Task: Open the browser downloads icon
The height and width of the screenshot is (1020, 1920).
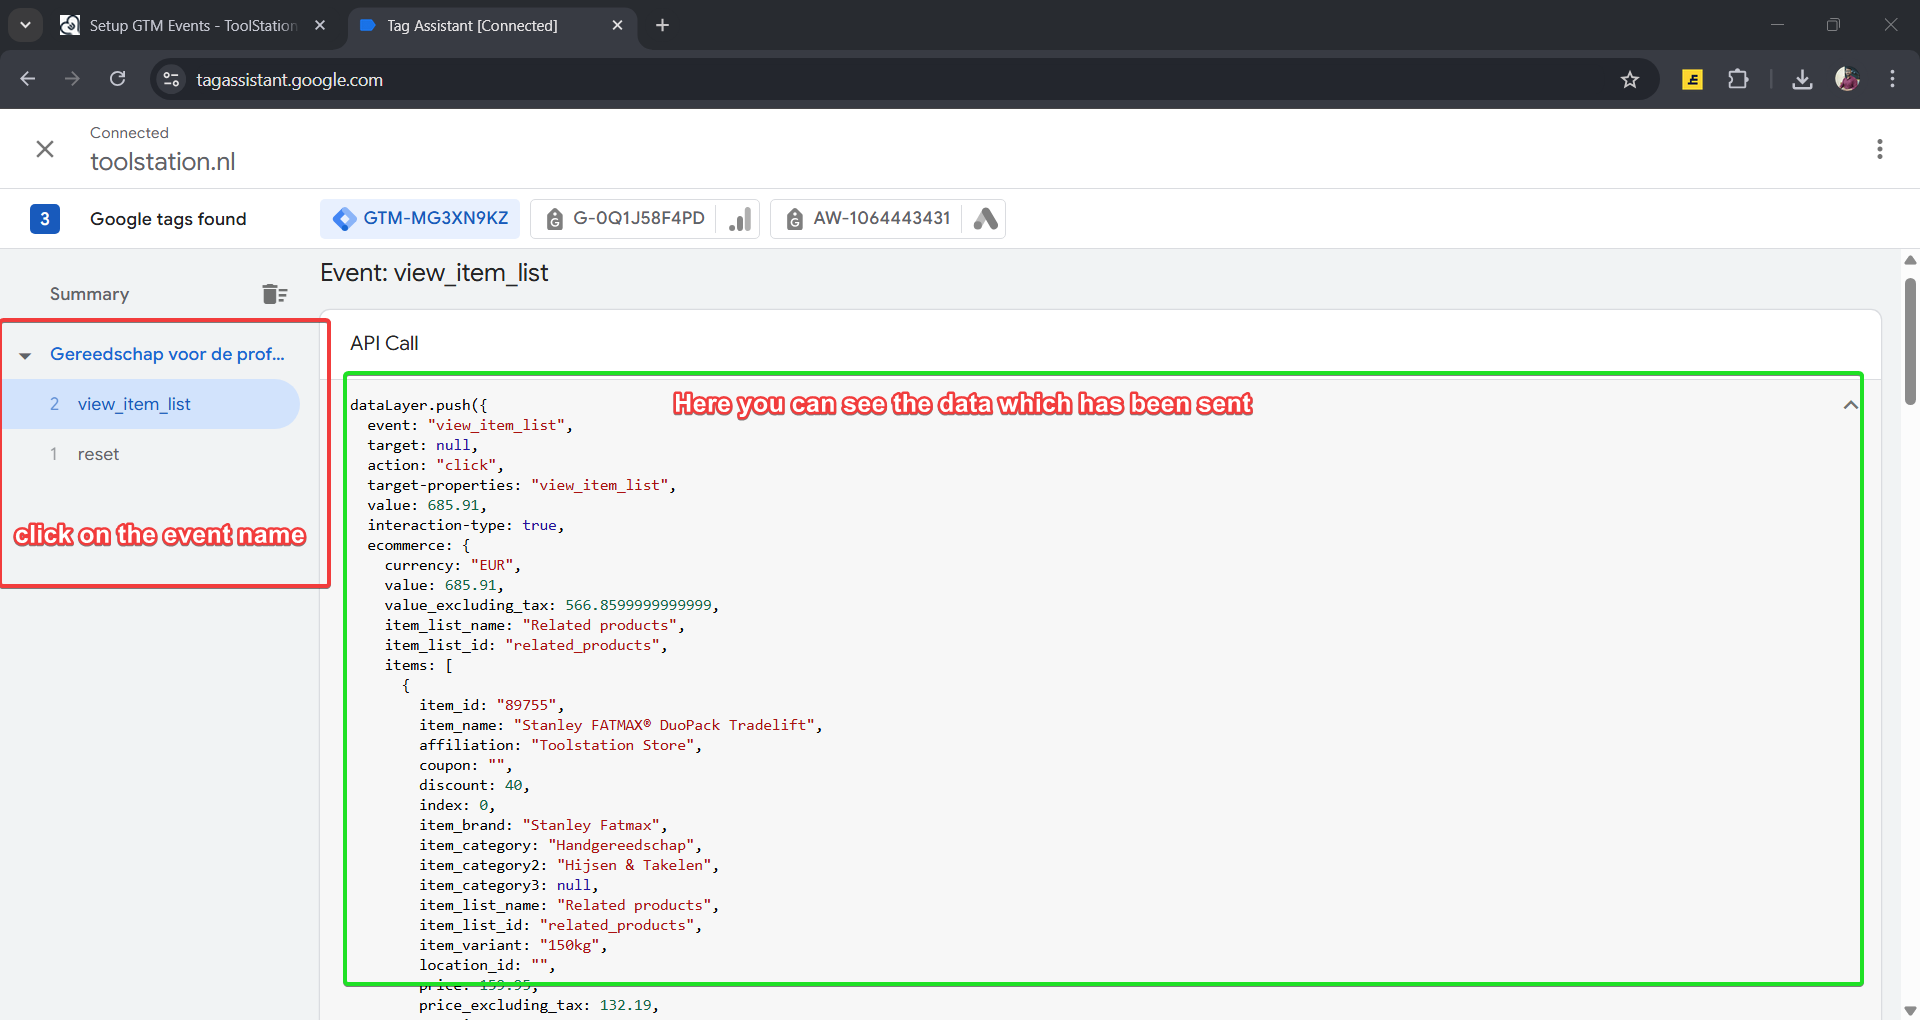Action: coord(1802,80)
